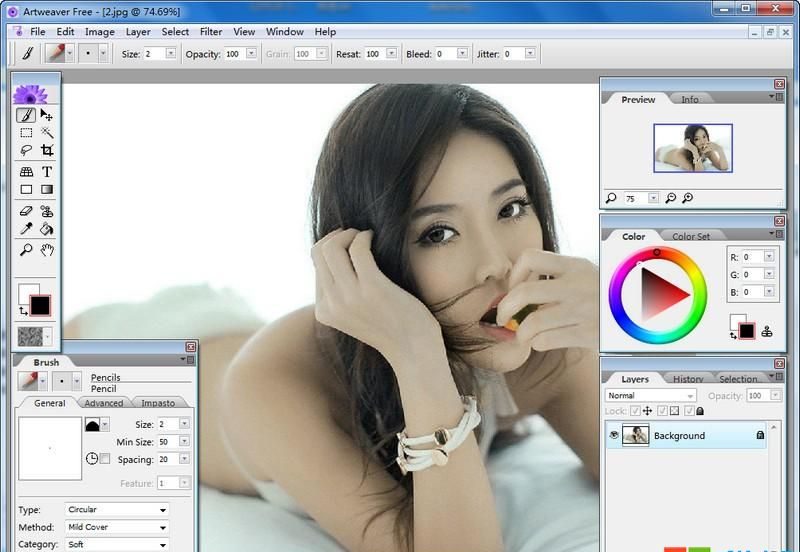Toggle the first Lock checkbox in Layers panel

pos(635,411)
